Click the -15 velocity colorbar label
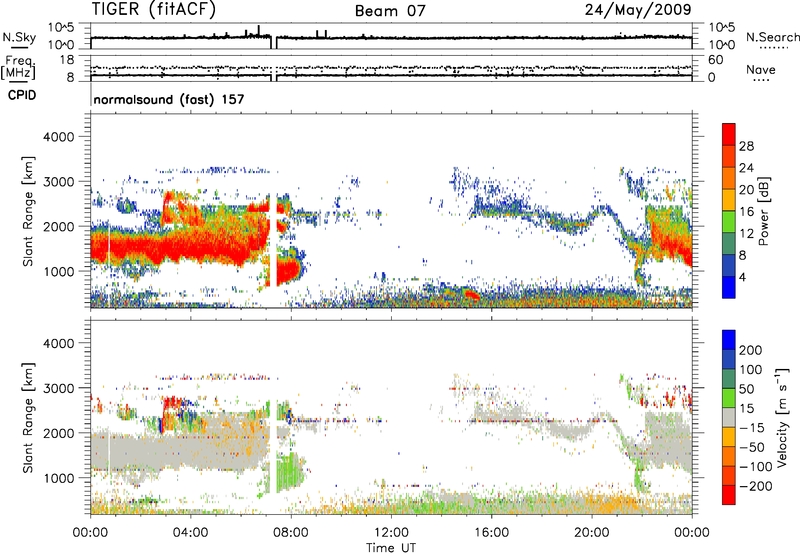The height and width of the screenshot is (554, 800). [x=751, y=428]
